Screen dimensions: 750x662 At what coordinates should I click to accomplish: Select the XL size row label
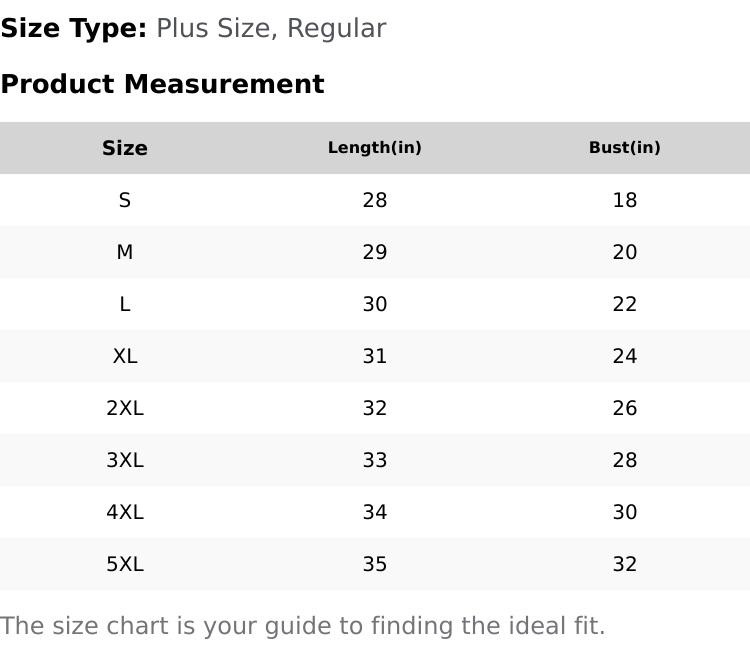point(125,356)
